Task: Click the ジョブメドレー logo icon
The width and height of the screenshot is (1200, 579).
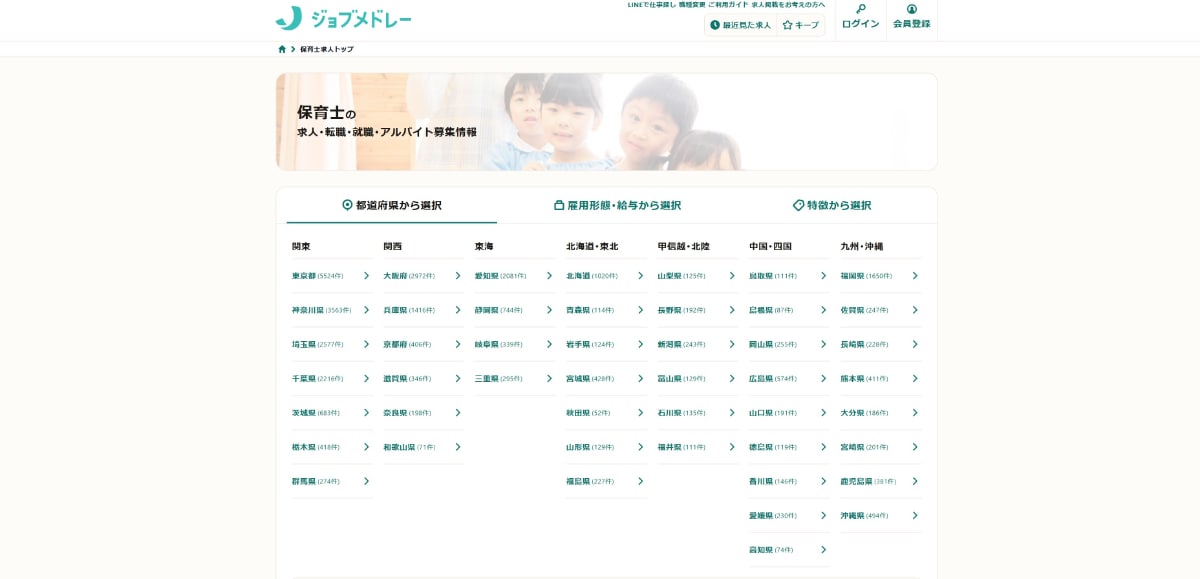Action: point(288,18)
